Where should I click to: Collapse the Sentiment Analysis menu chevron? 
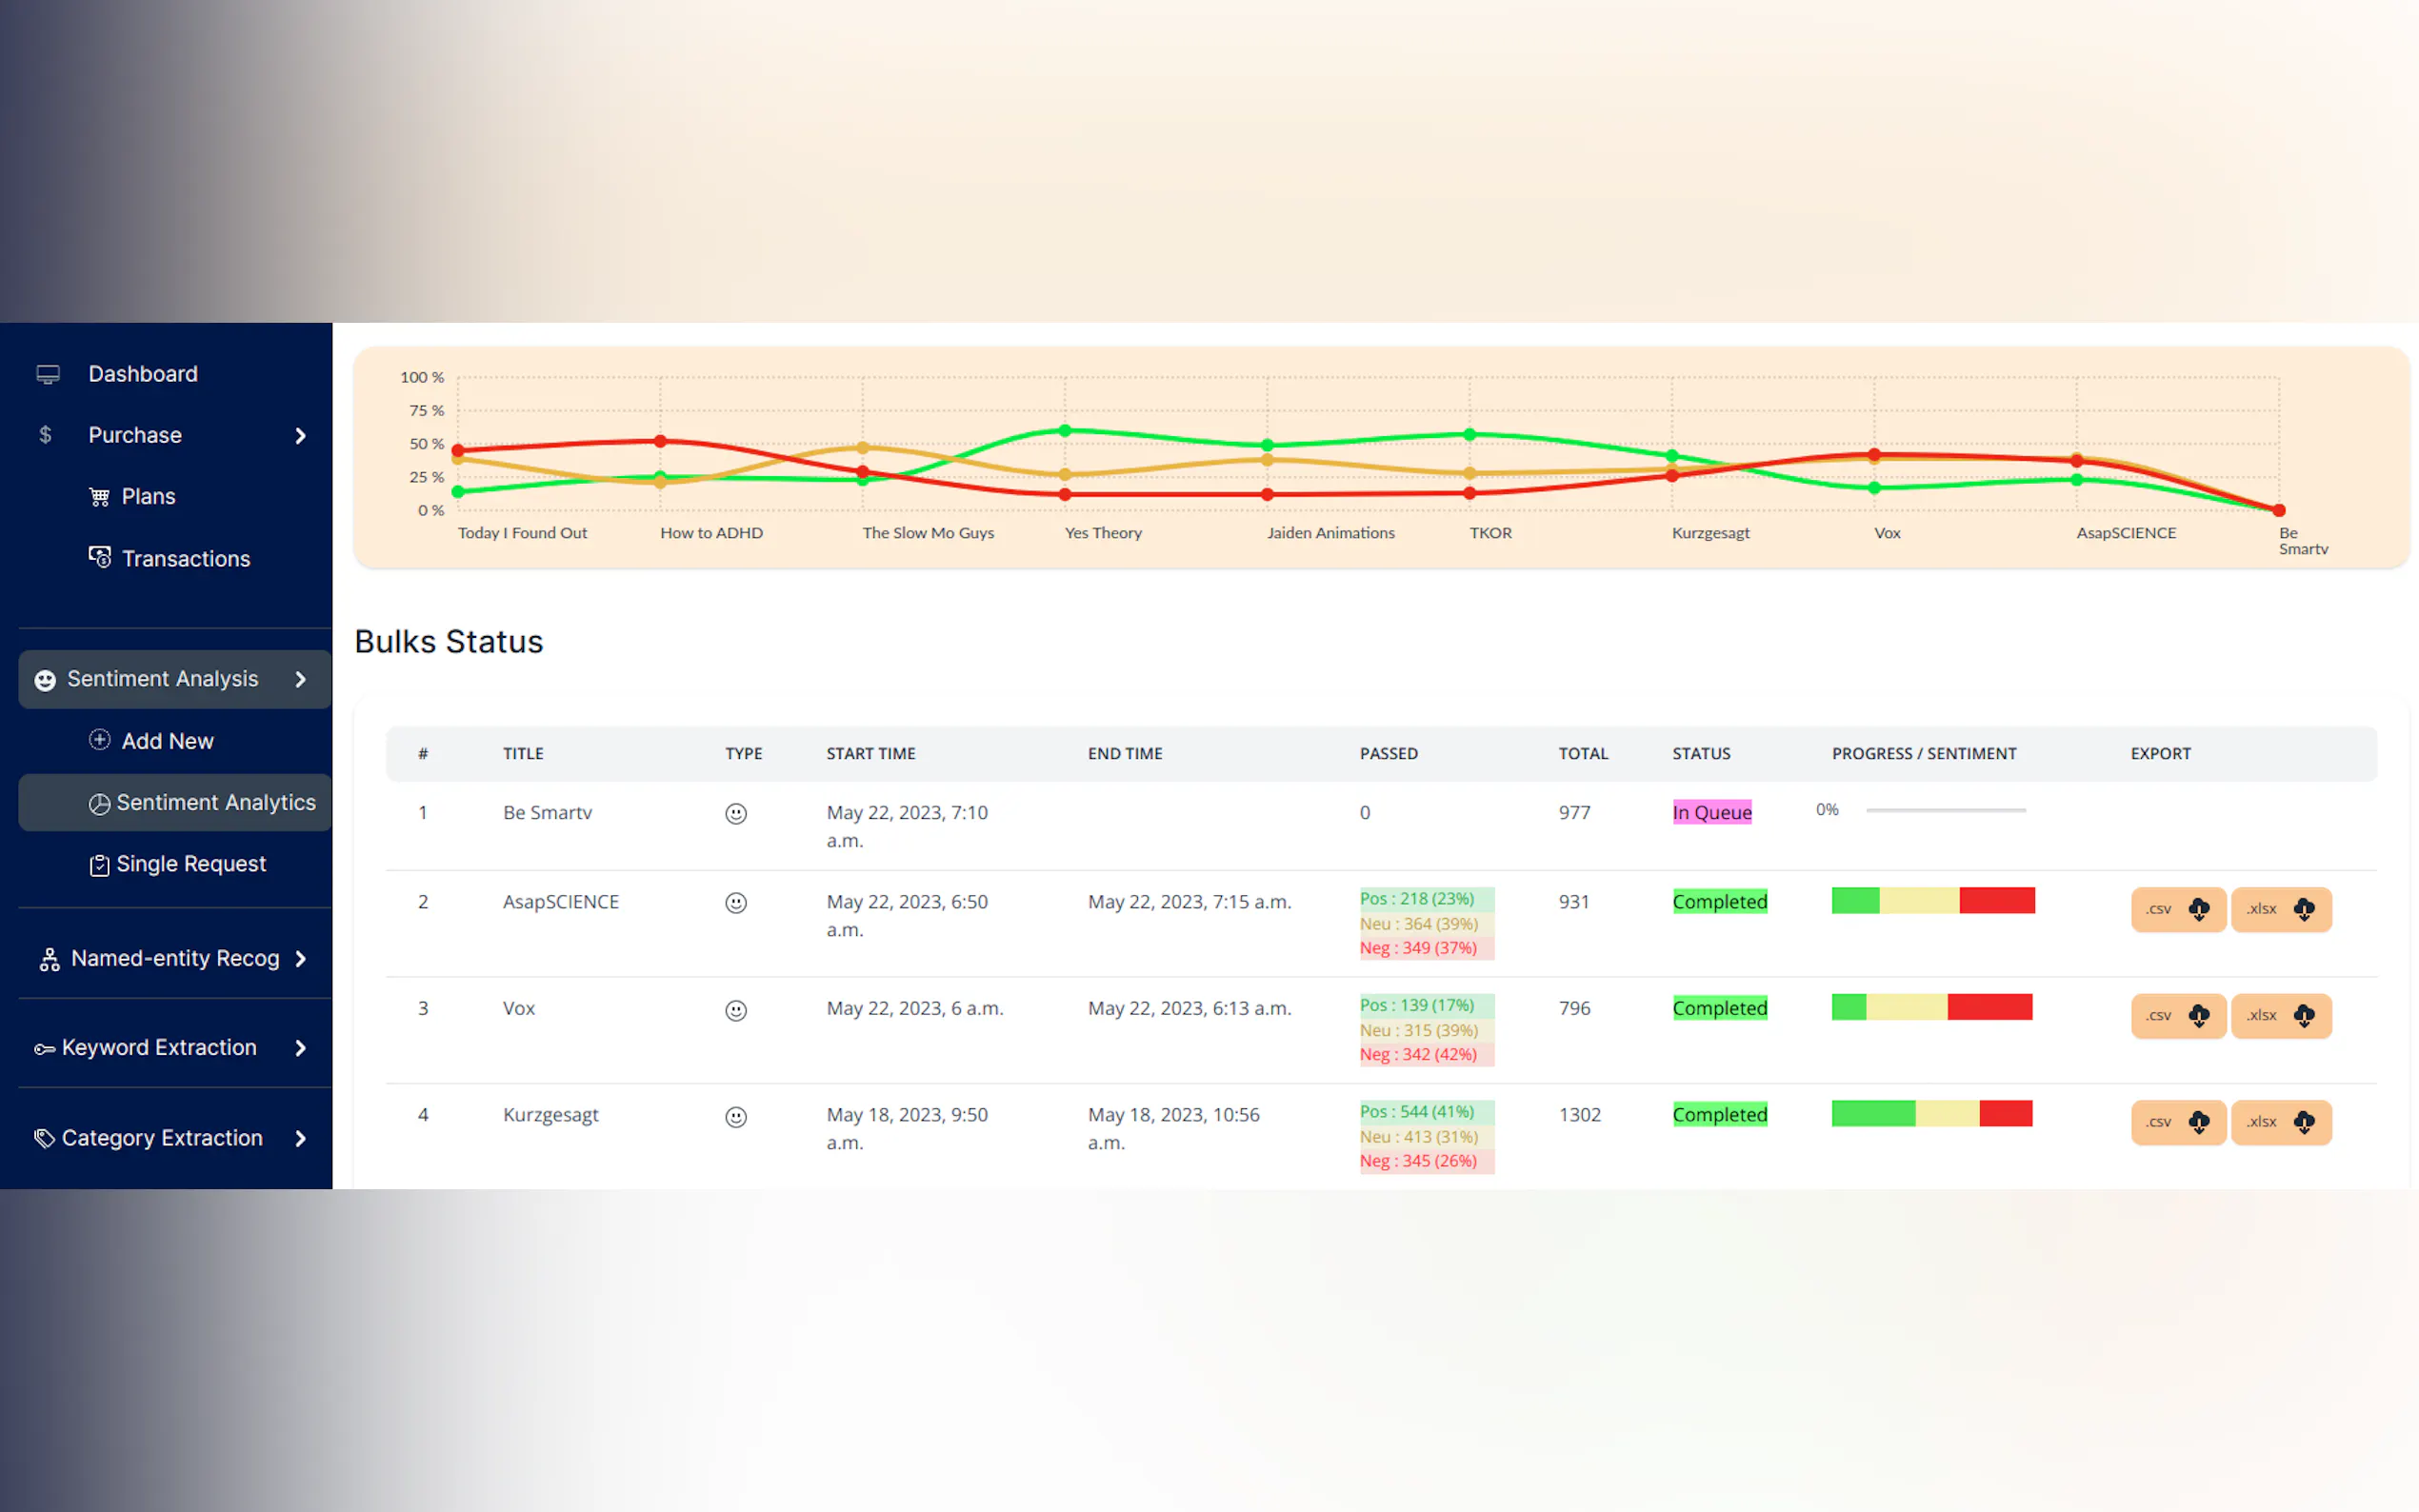tap(300, 679)
